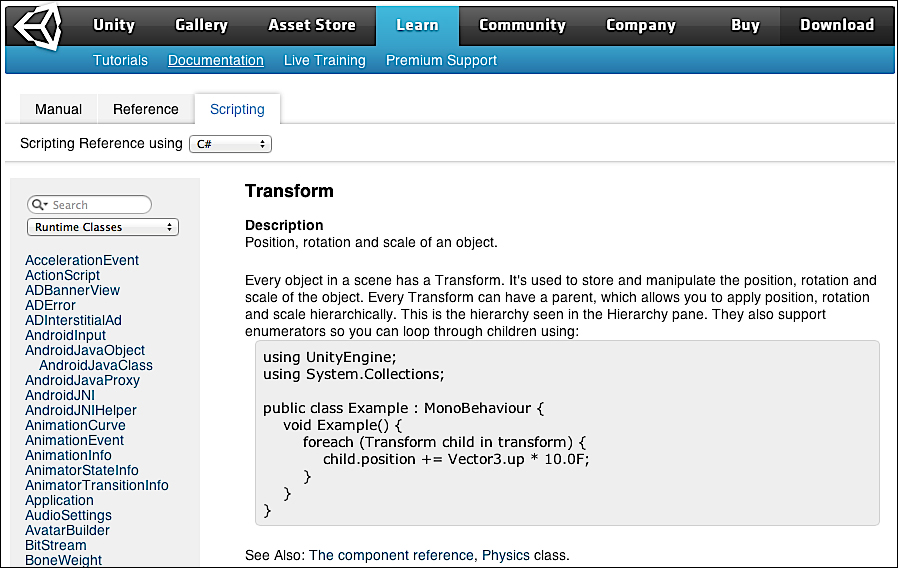Image resolution: width=898 pixels, height=568 pixels.
Task: Follow The component reference link
Action: click(391, 555)
